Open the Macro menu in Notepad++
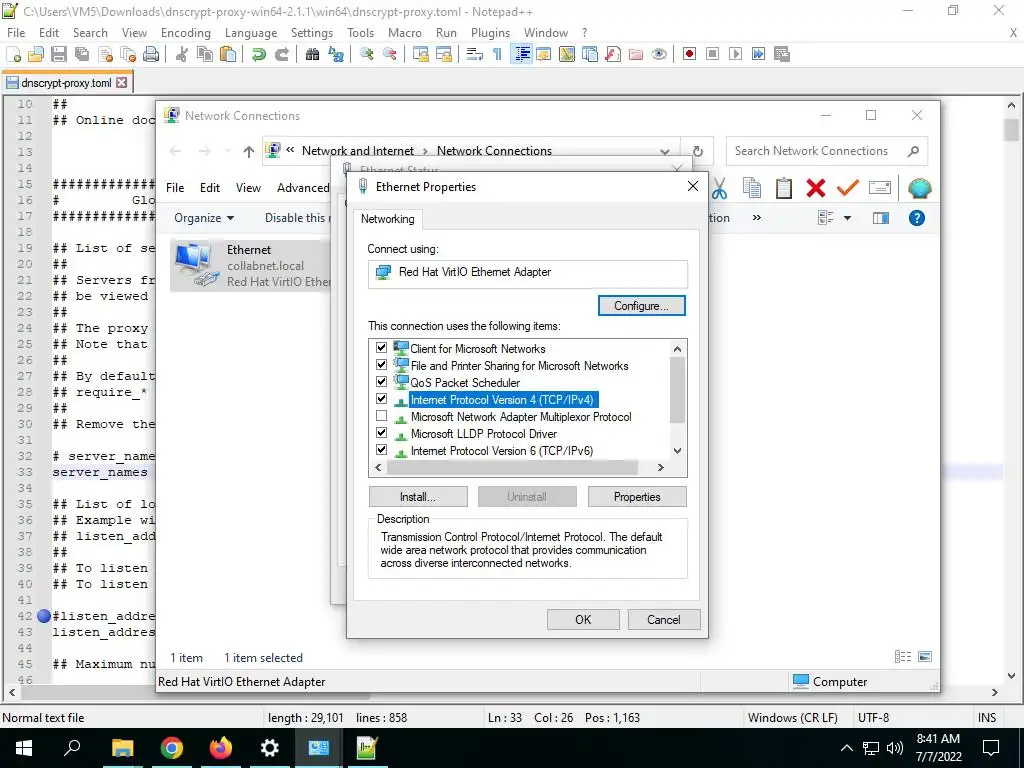 tap(405, 33)
